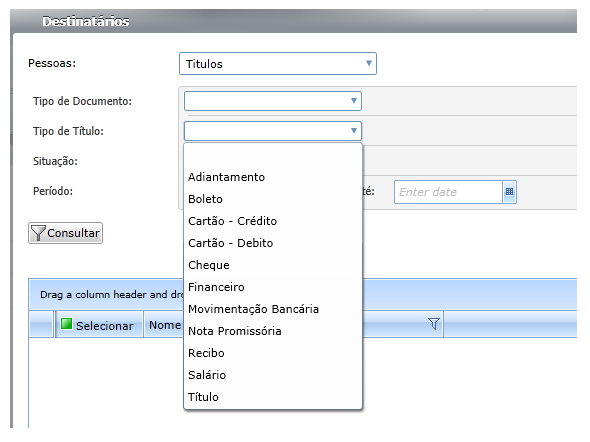Click the Nome column header
This screenshot has width=590, height=442.
pos(164,325)
